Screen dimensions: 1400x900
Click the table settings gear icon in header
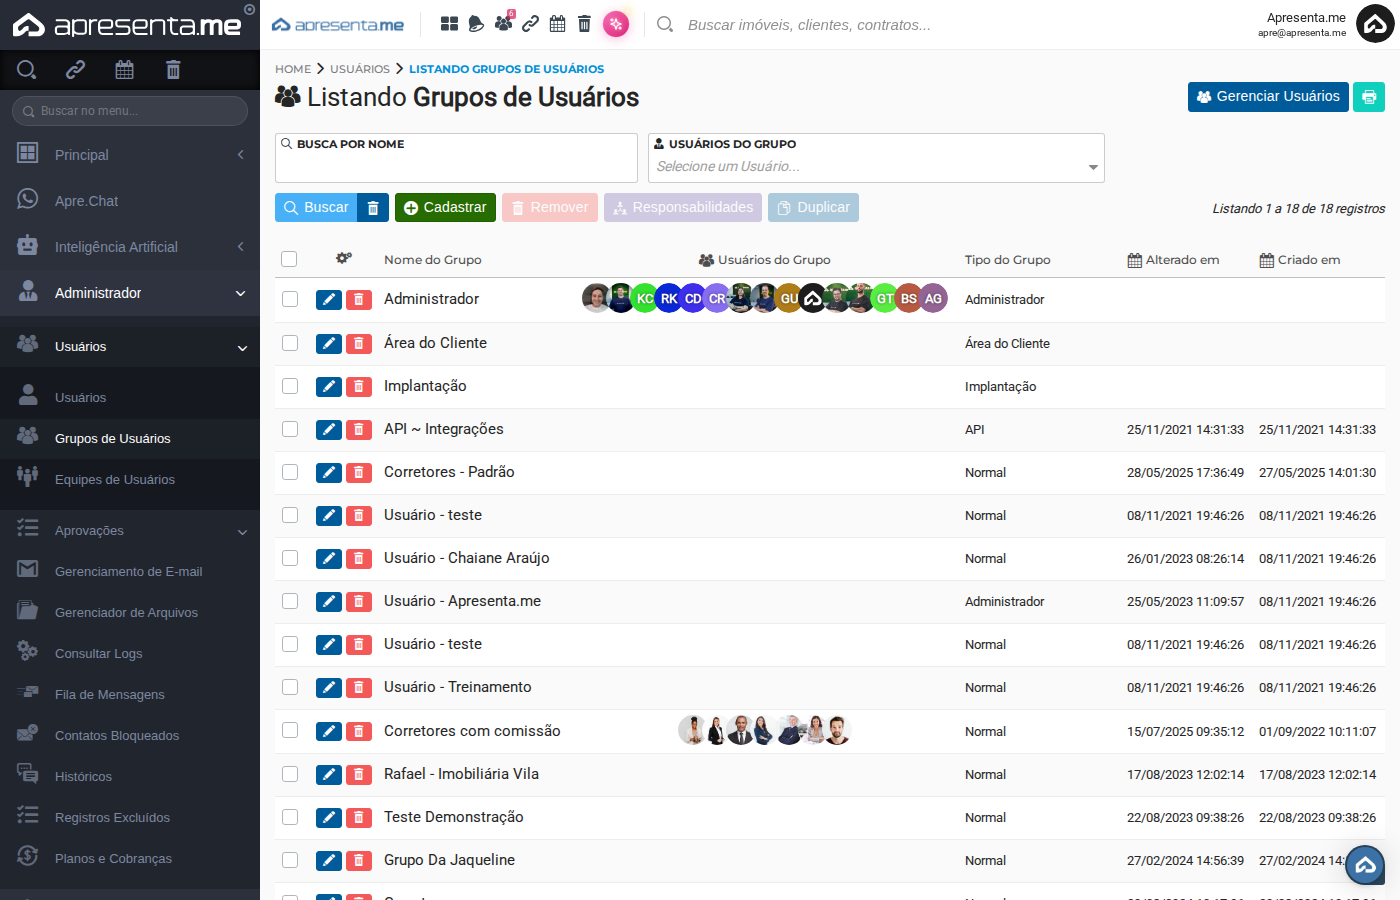(344, 259)
